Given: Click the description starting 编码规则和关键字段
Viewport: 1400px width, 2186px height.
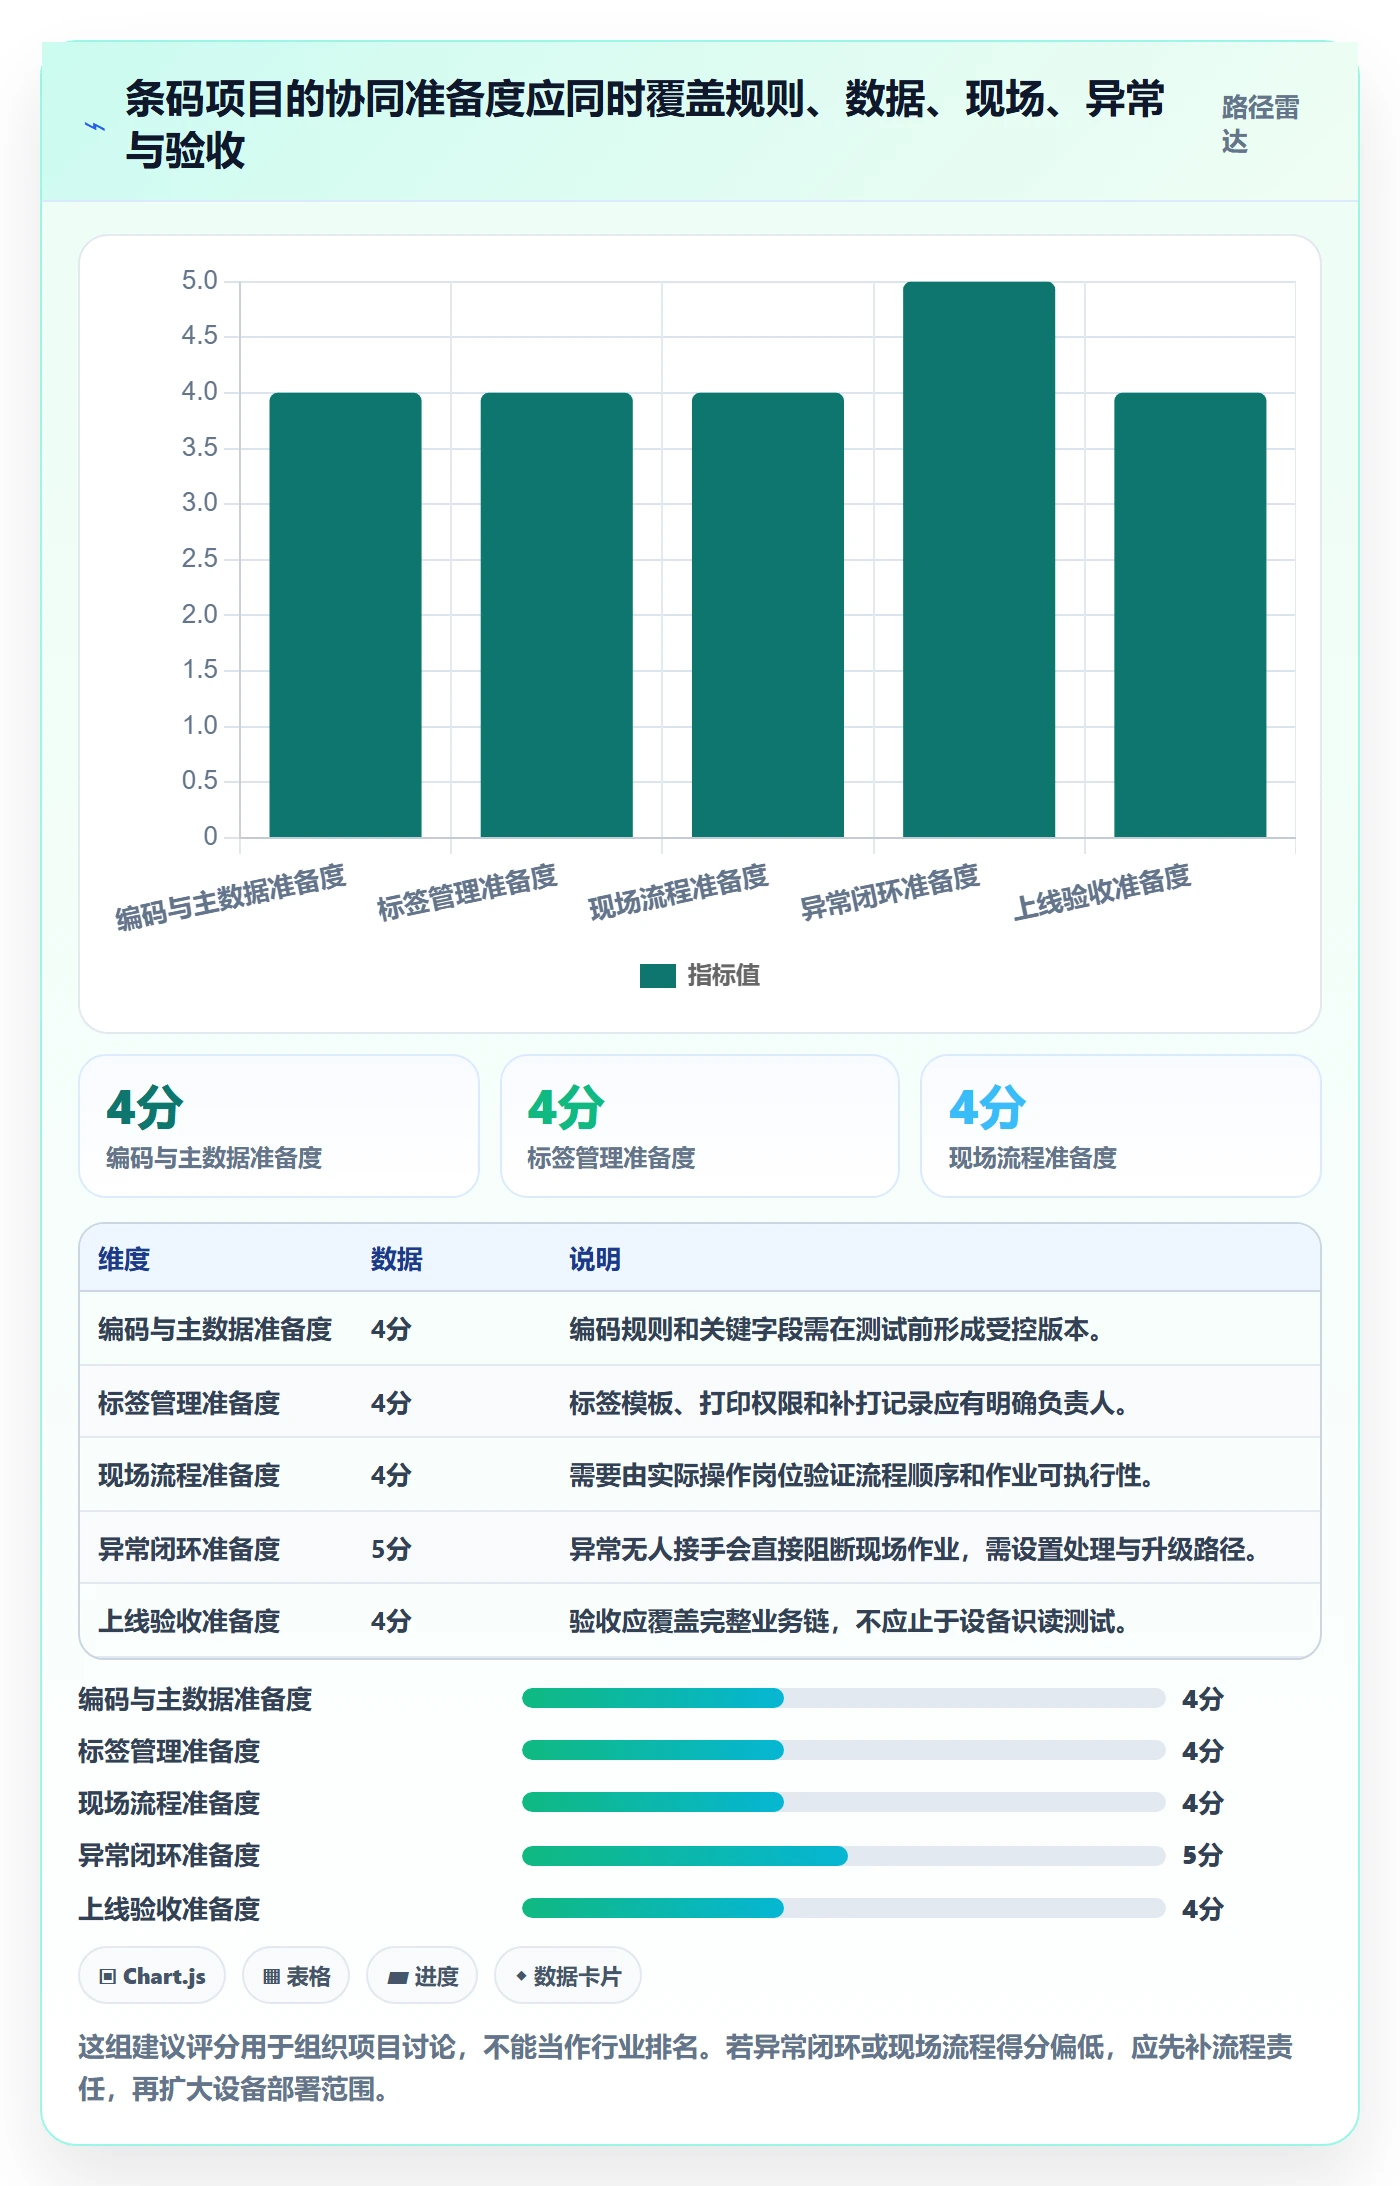Looking at the screenshot, I should pyautogui.click(x=837, y=1329).
